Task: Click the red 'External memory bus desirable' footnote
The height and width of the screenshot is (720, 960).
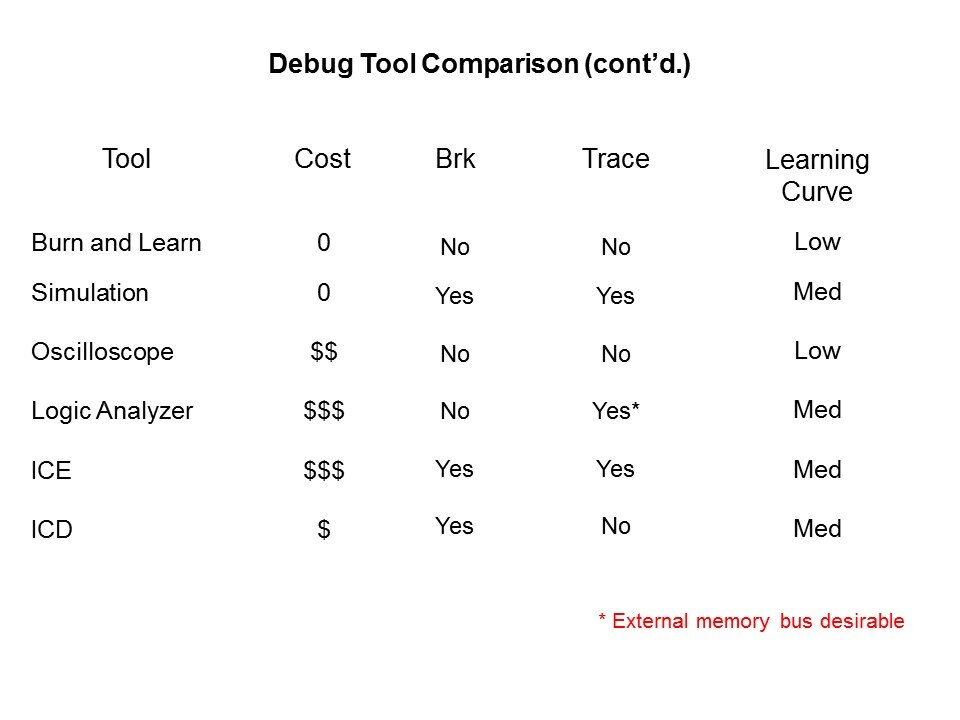Action: 751,621
